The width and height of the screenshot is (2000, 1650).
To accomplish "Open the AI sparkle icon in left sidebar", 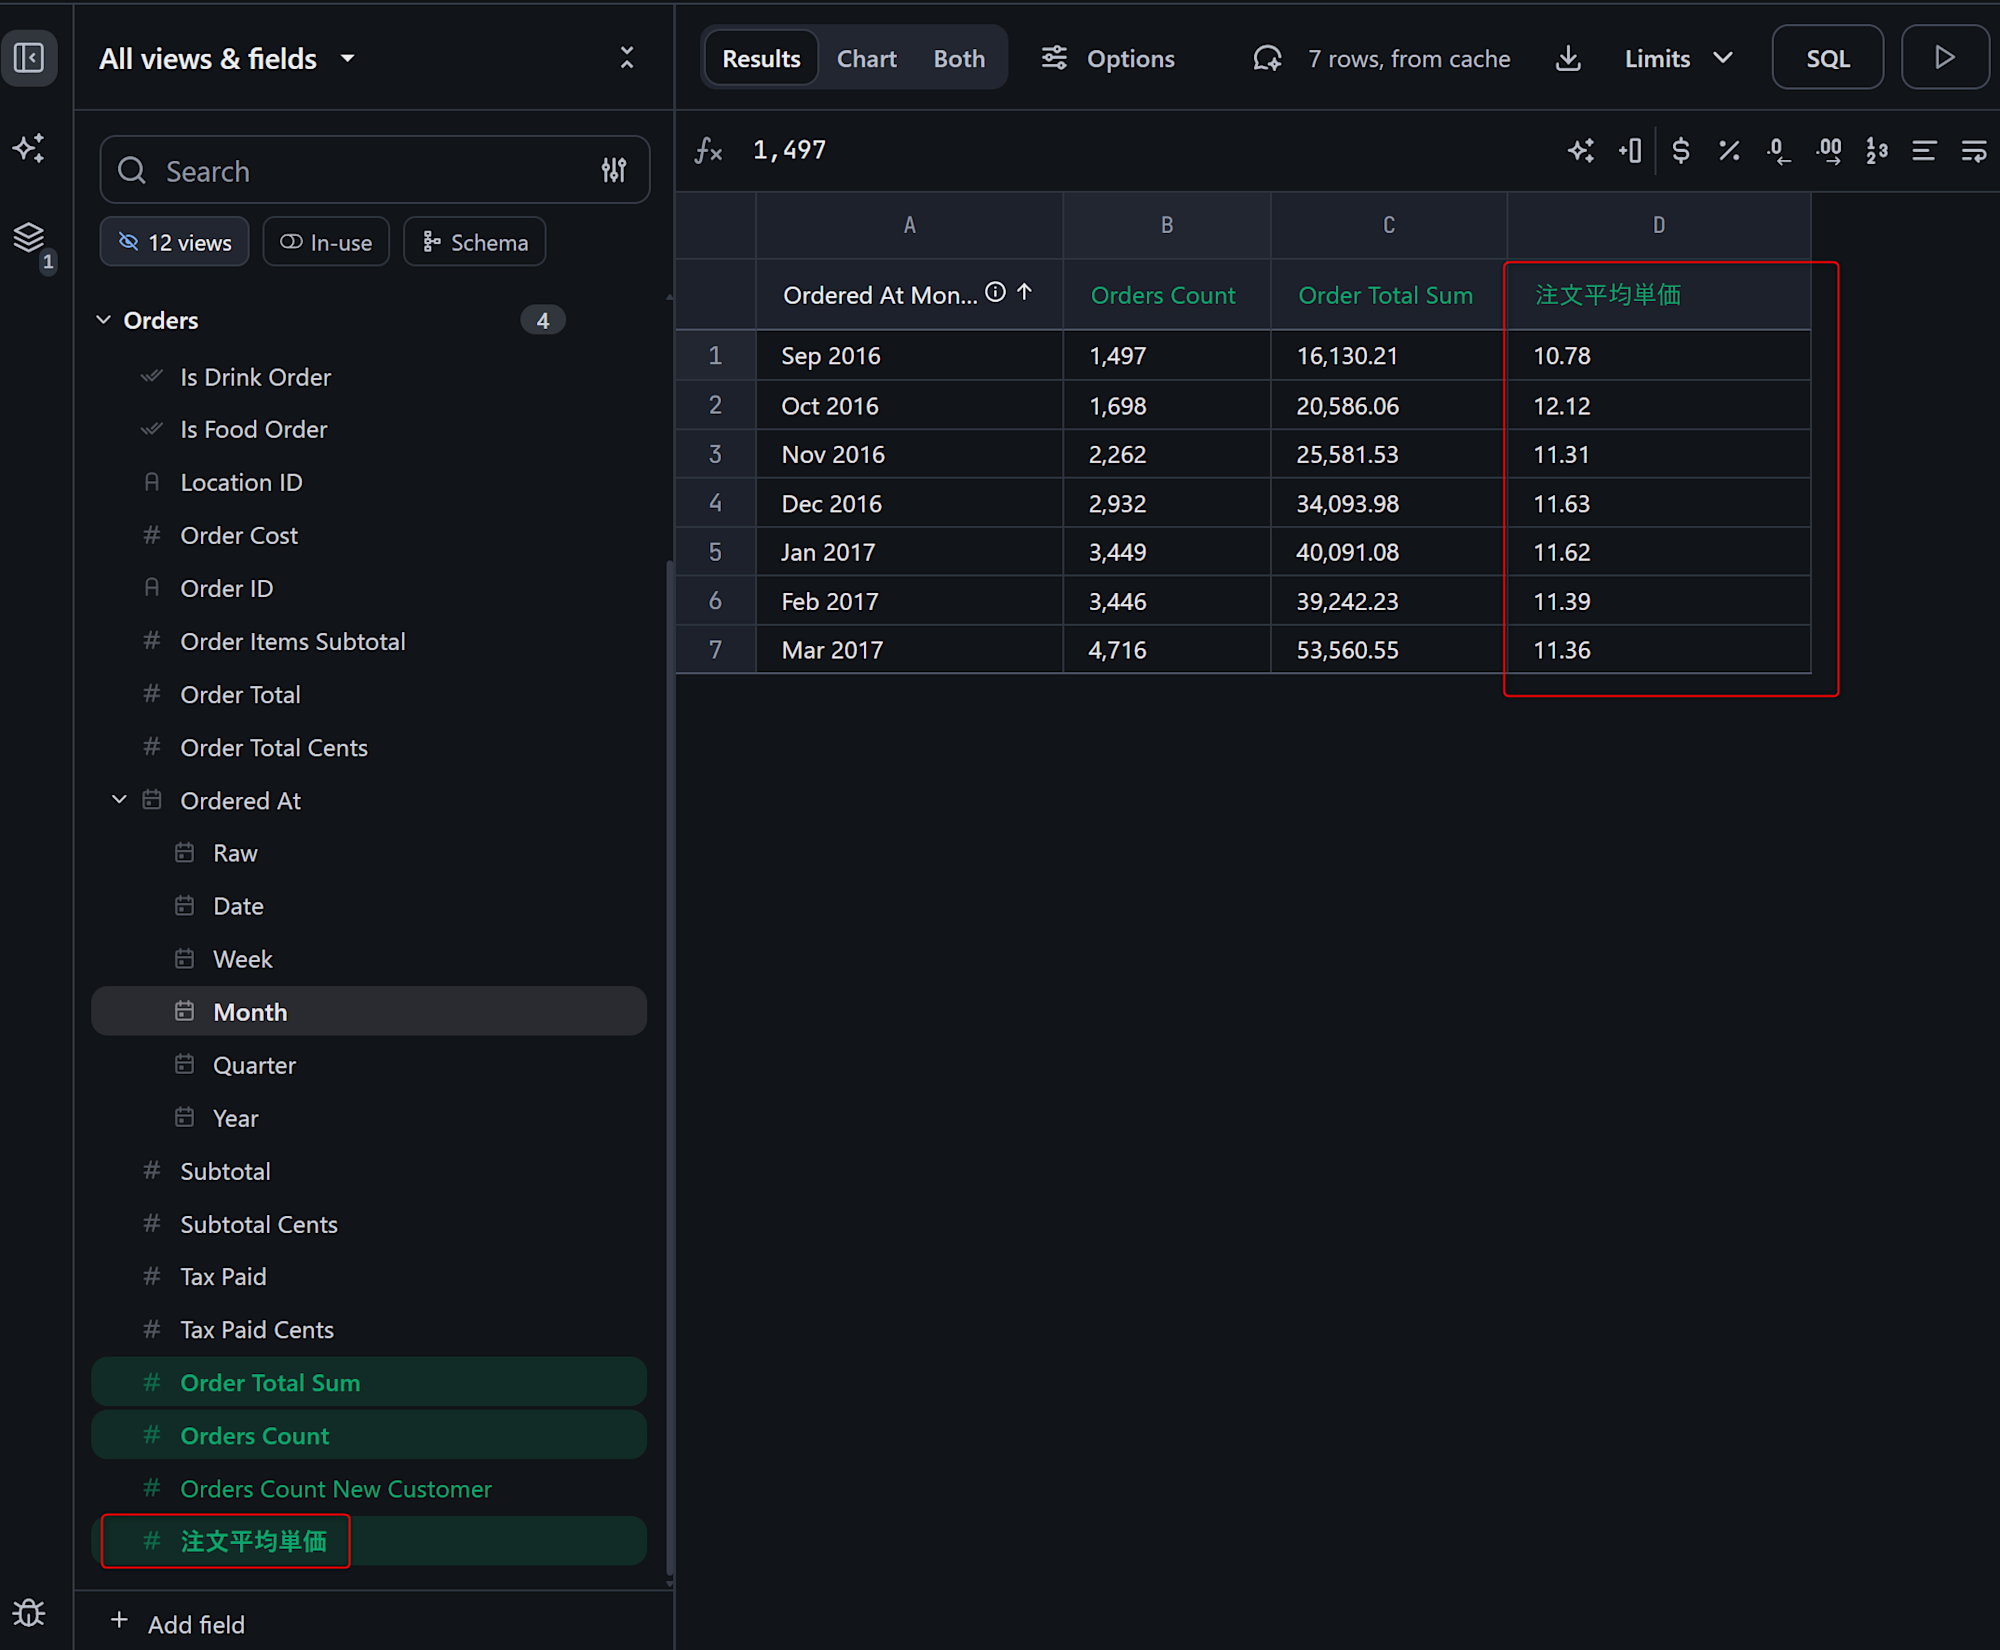I will pyautogui.click(x=29, y=149).
